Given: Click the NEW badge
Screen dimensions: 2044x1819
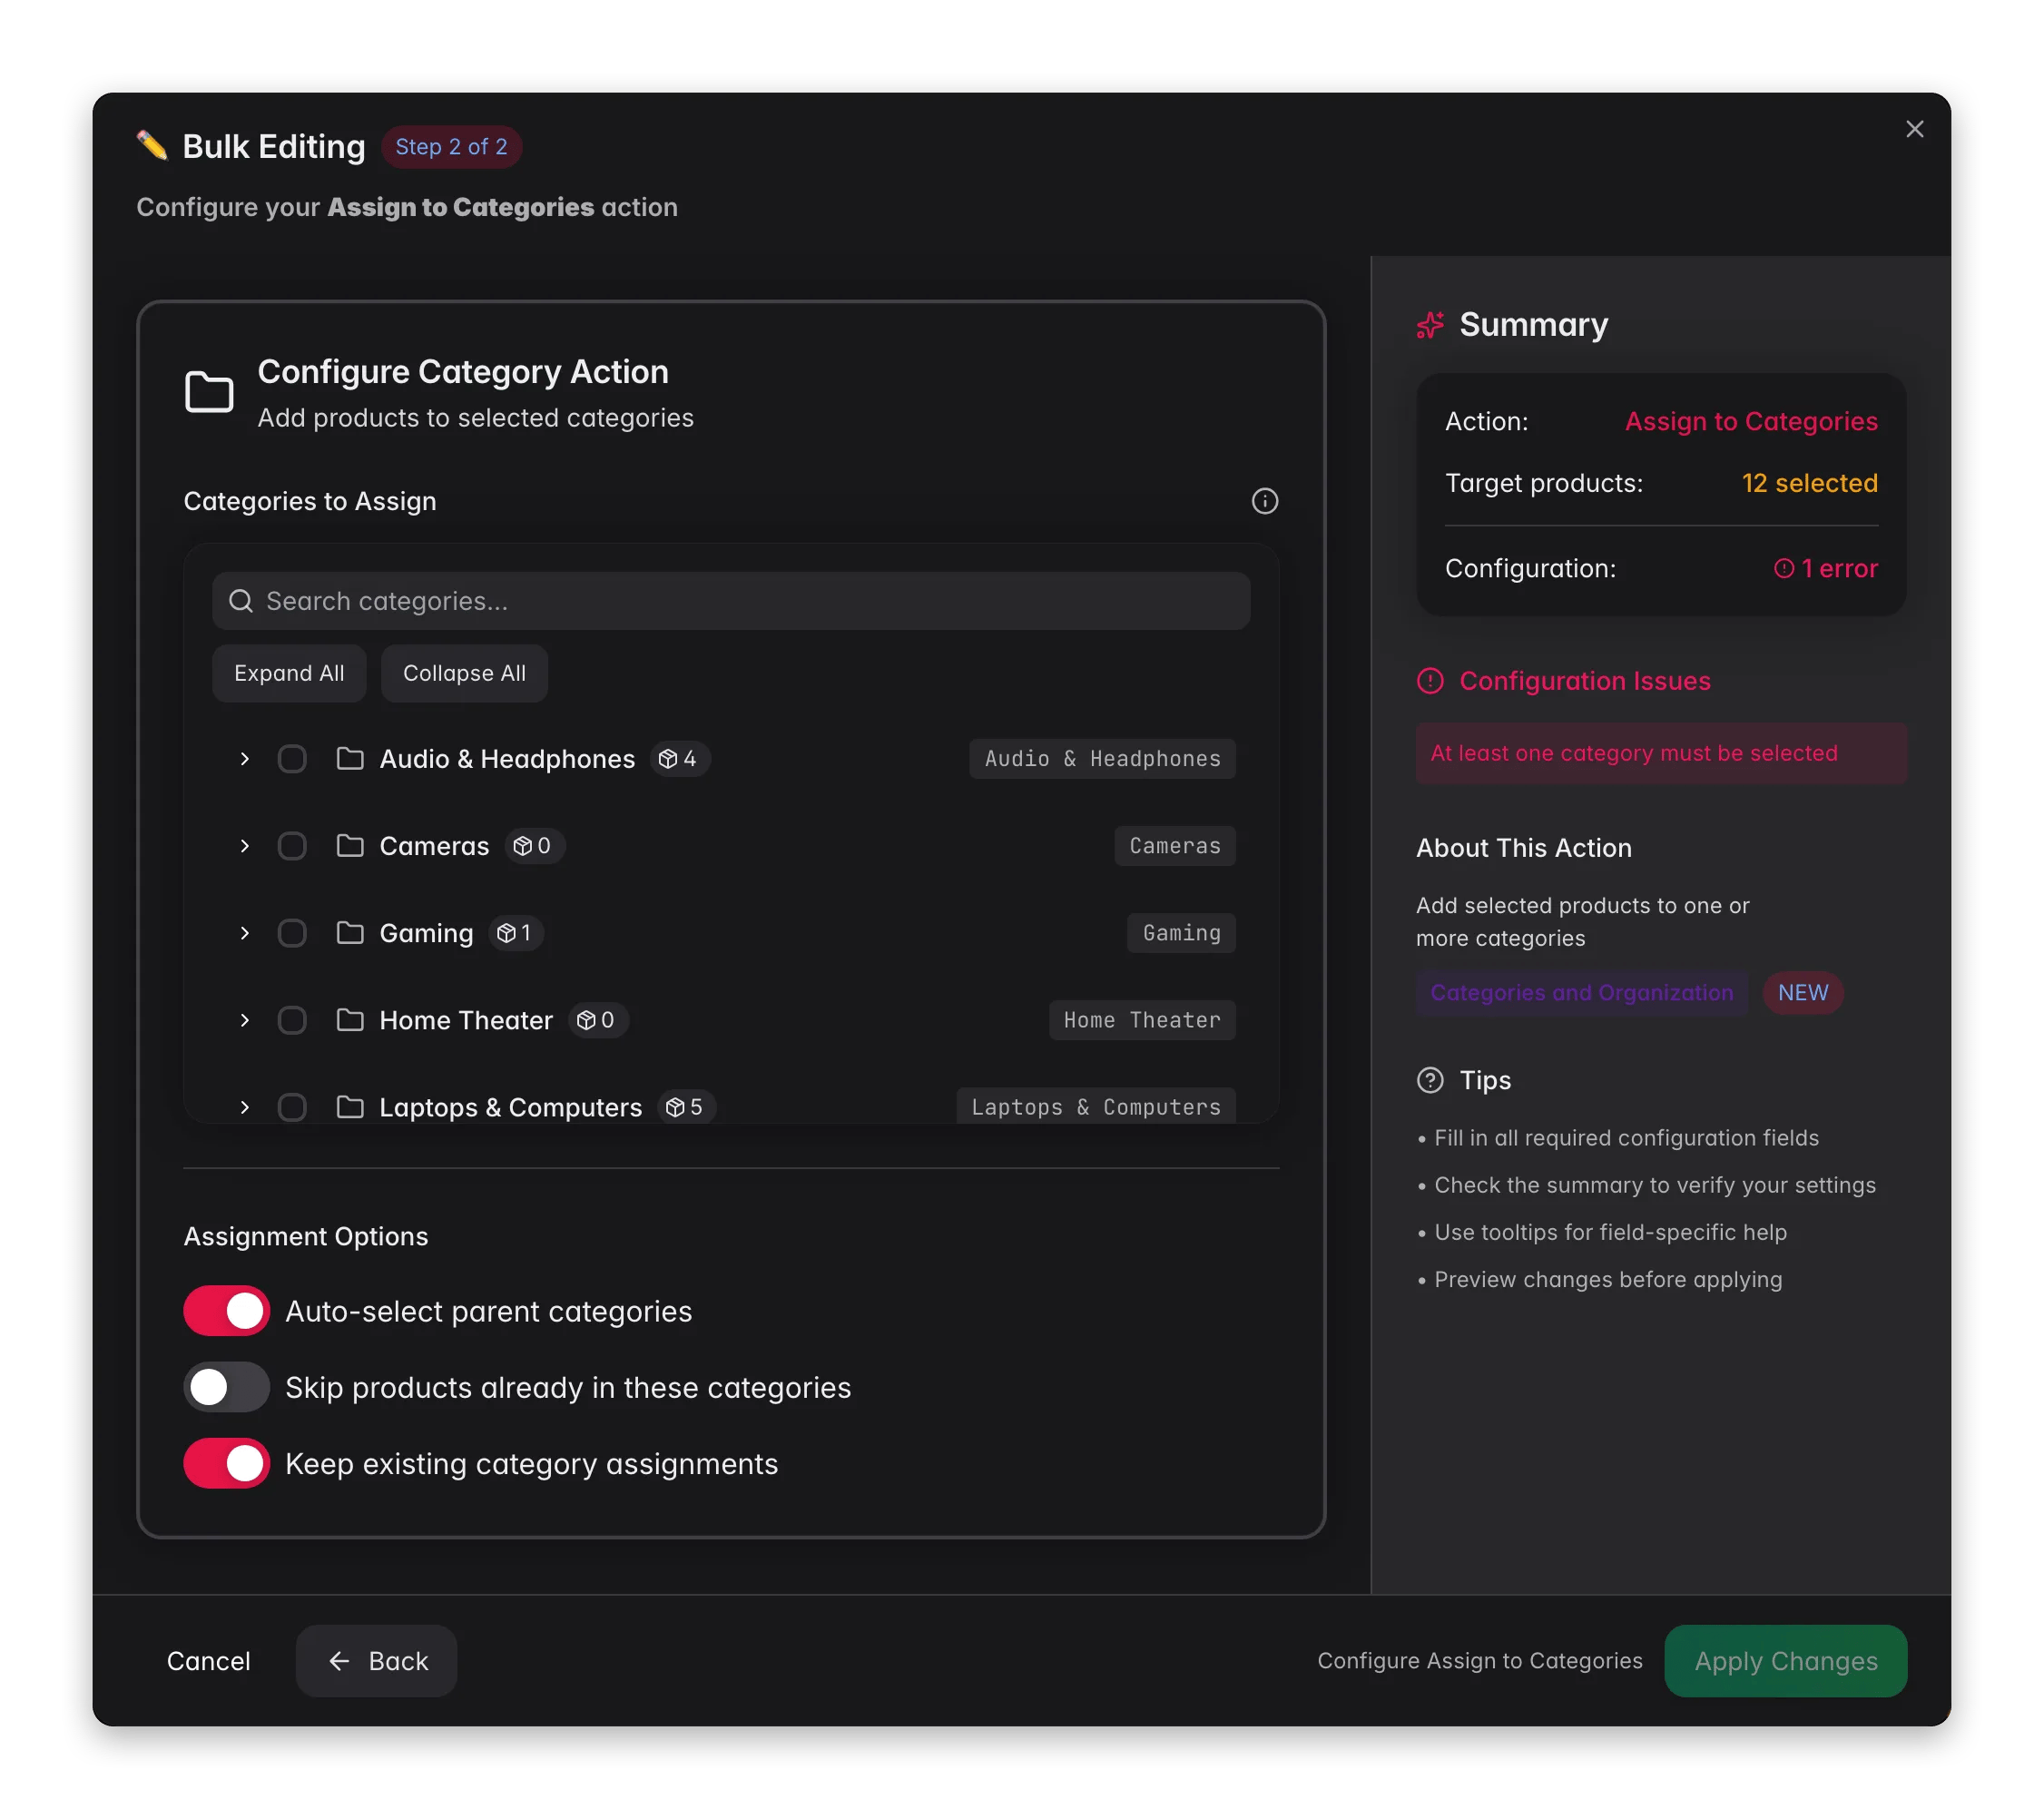Looking at the screenshot, I should (1802, 993).
